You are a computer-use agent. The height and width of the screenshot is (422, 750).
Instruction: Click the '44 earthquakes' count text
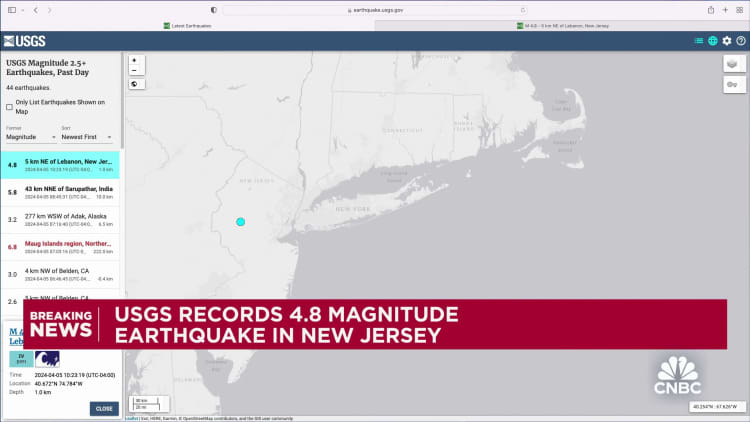[x=28, y=88]
